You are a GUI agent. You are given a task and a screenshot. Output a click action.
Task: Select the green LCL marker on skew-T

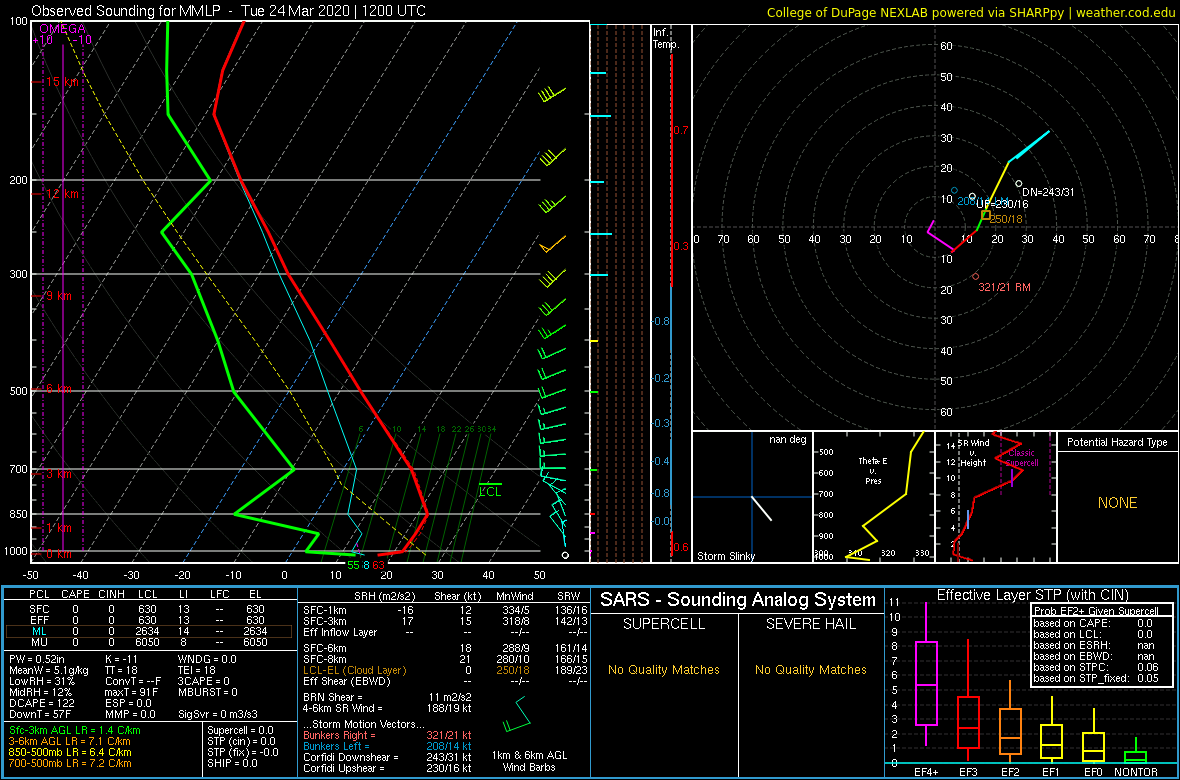pyautogui.click(x=490, y=489)
